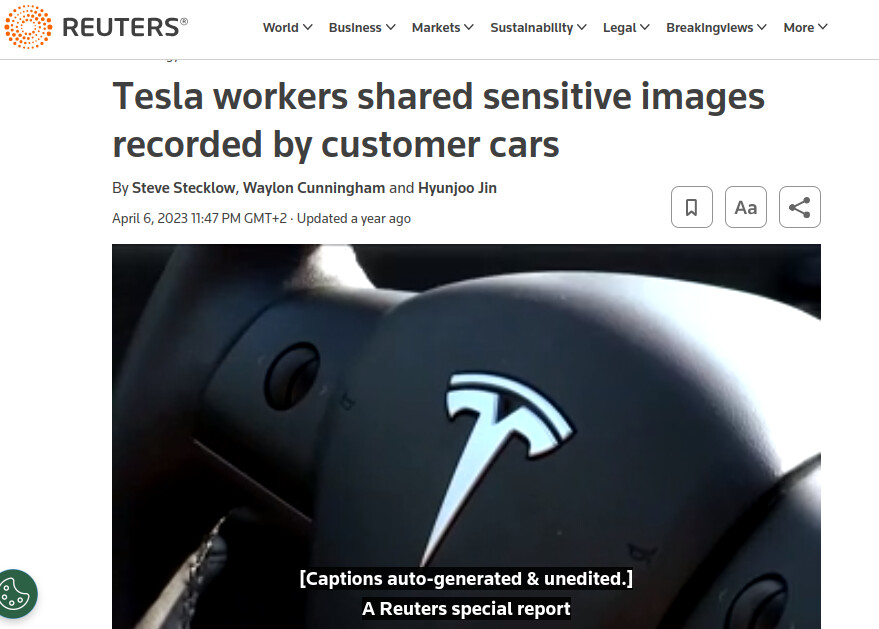Open author Hyunjoo Jin's profile
This screenshot has height=629, width=879.
coord(457,188)
